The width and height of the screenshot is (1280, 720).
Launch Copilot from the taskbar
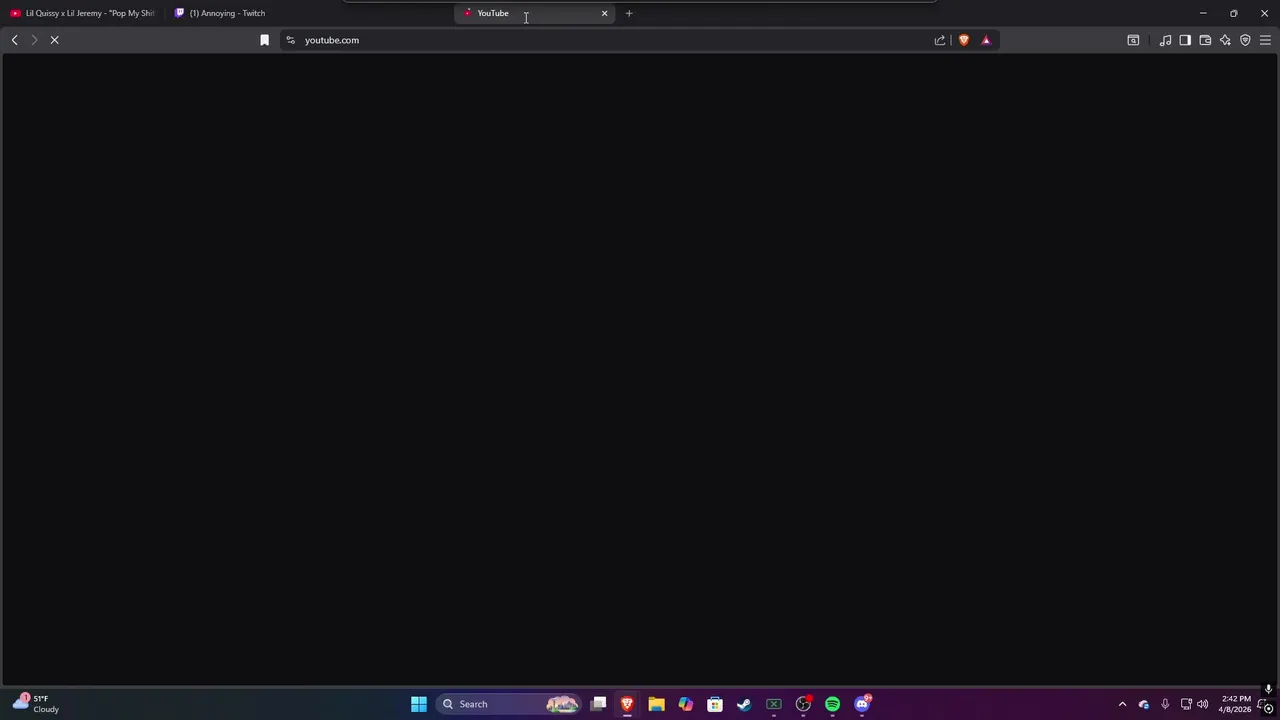point(685,704)
